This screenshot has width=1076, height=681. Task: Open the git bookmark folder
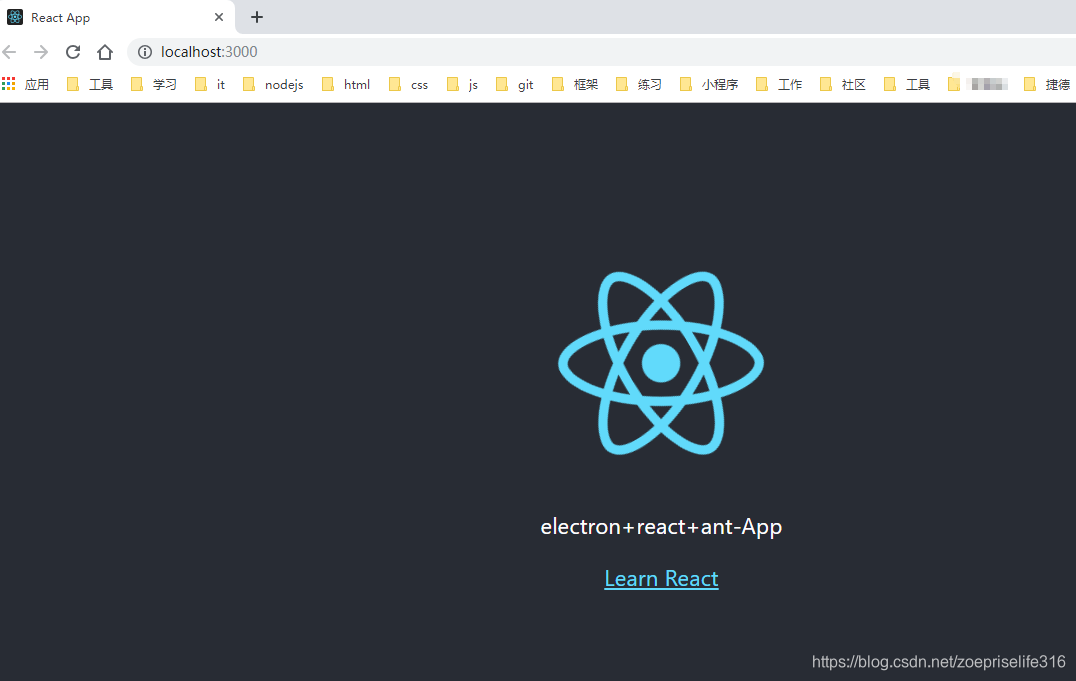(515, 84)
